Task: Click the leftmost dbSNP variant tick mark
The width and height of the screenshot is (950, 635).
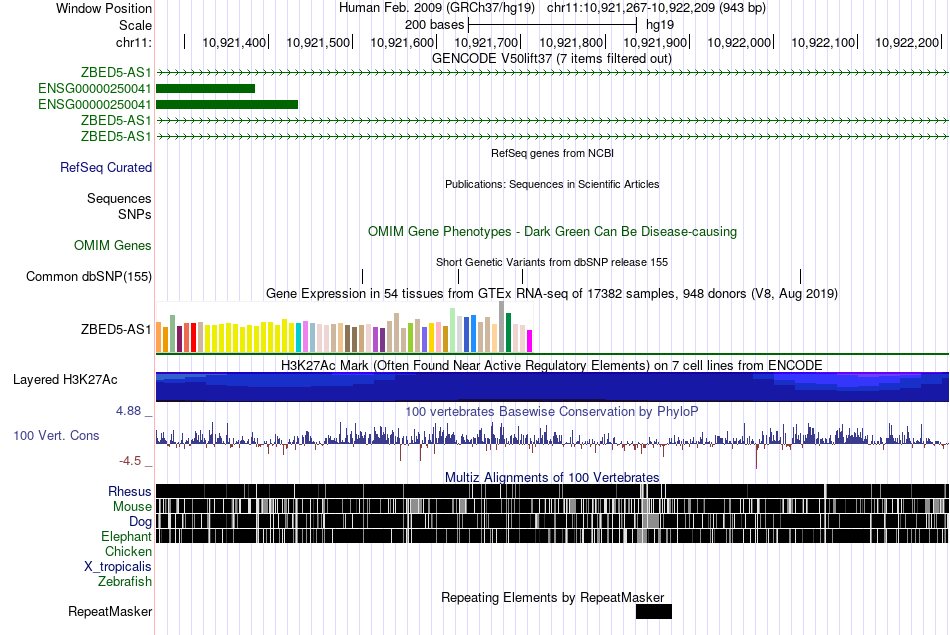Action: 362,276
